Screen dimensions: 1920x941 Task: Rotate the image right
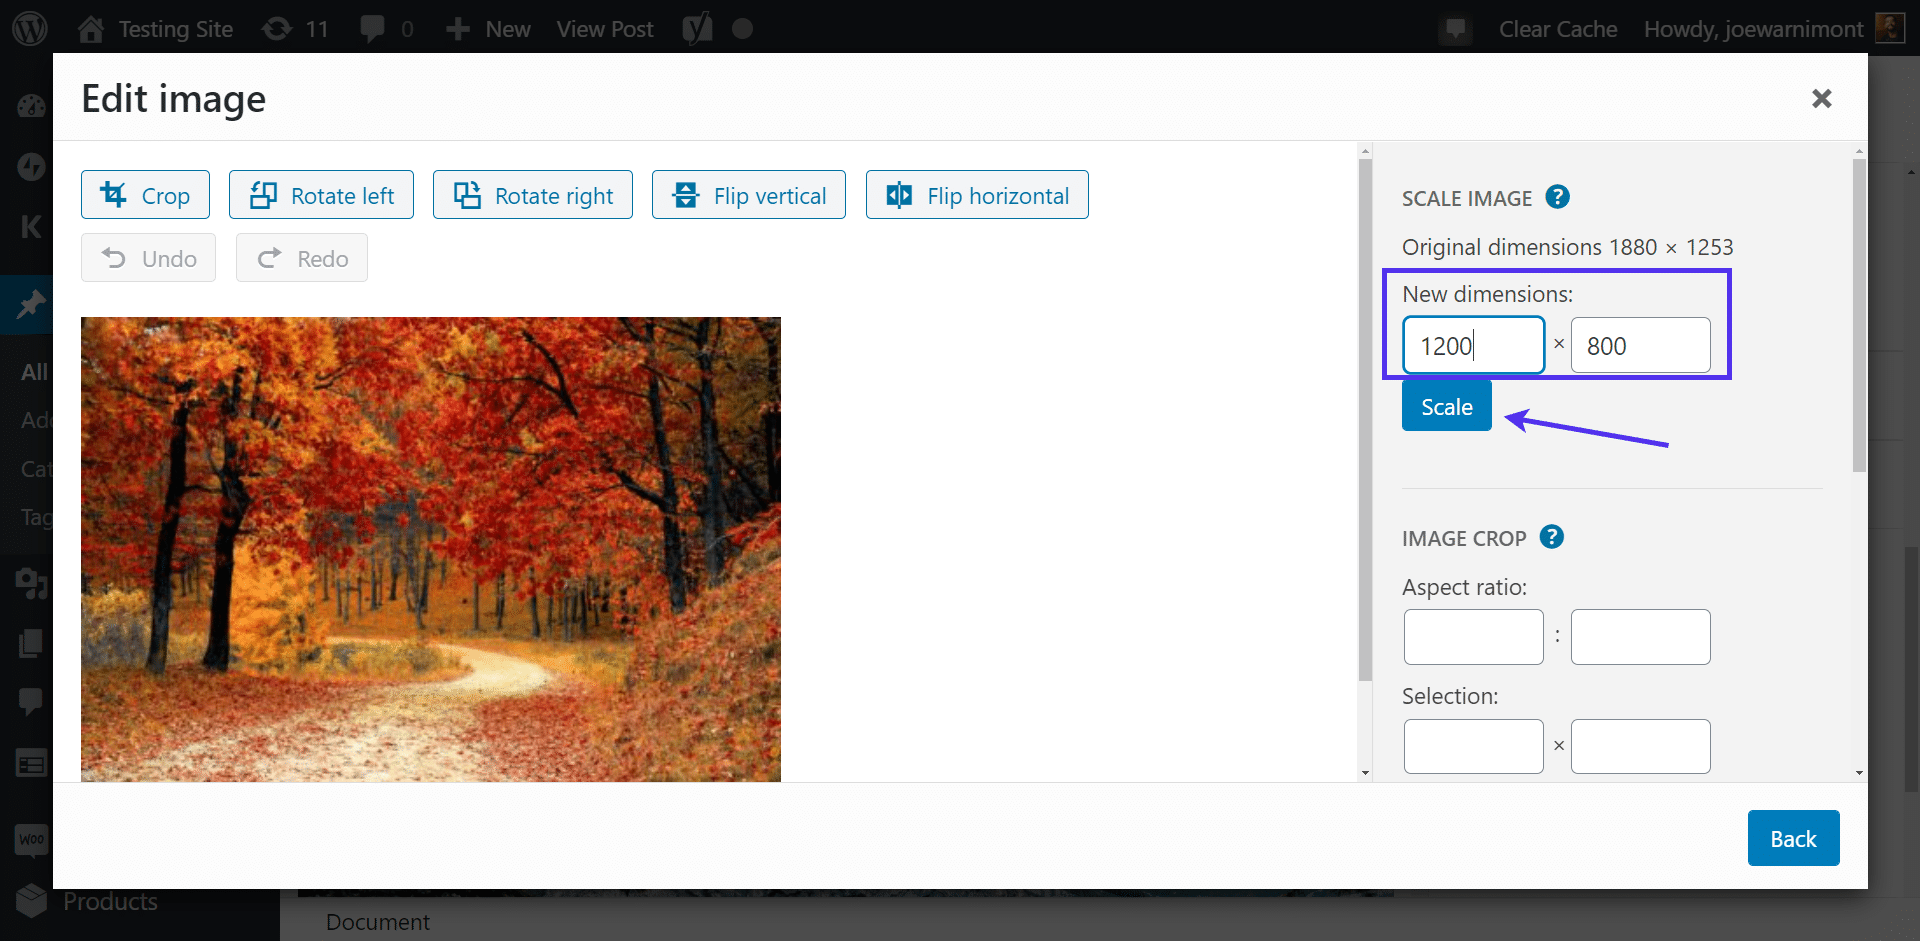(x=532, y=195)
